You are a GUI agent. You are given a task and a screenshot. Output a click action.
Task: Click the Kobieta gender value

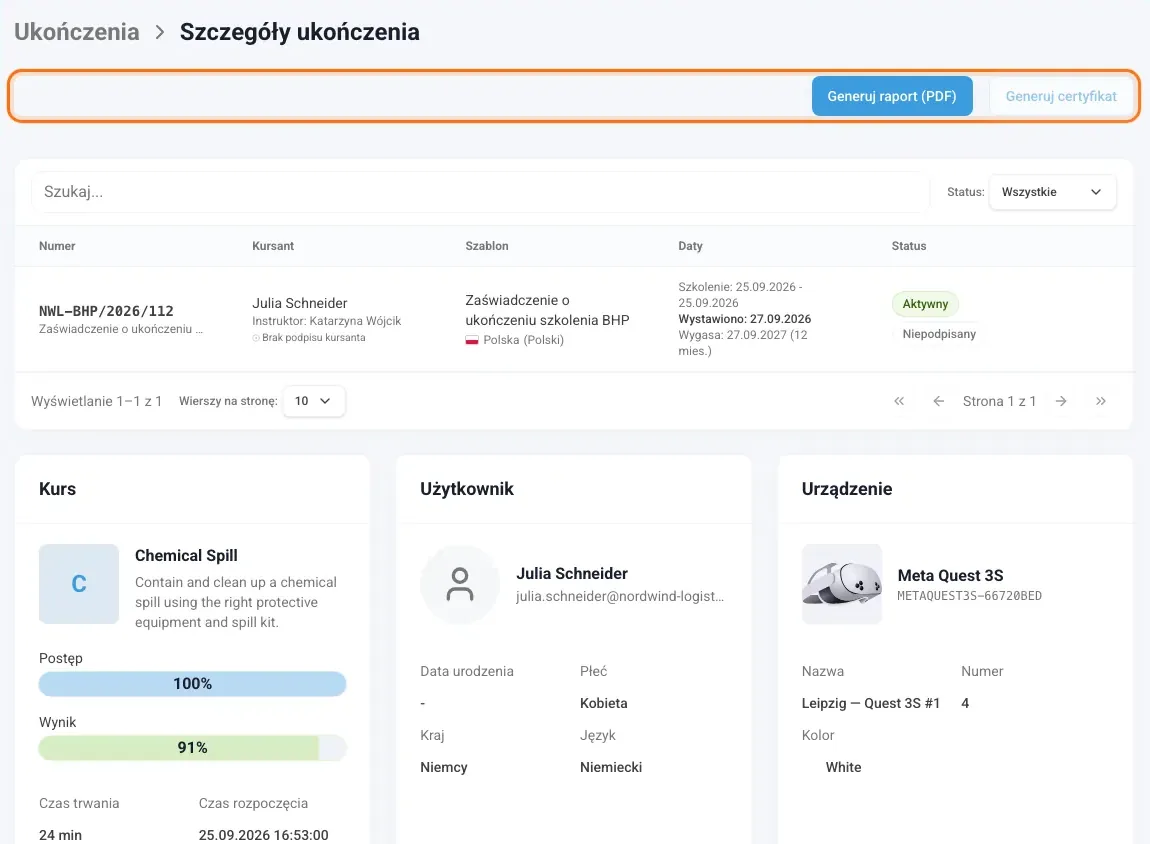(604, 703)
